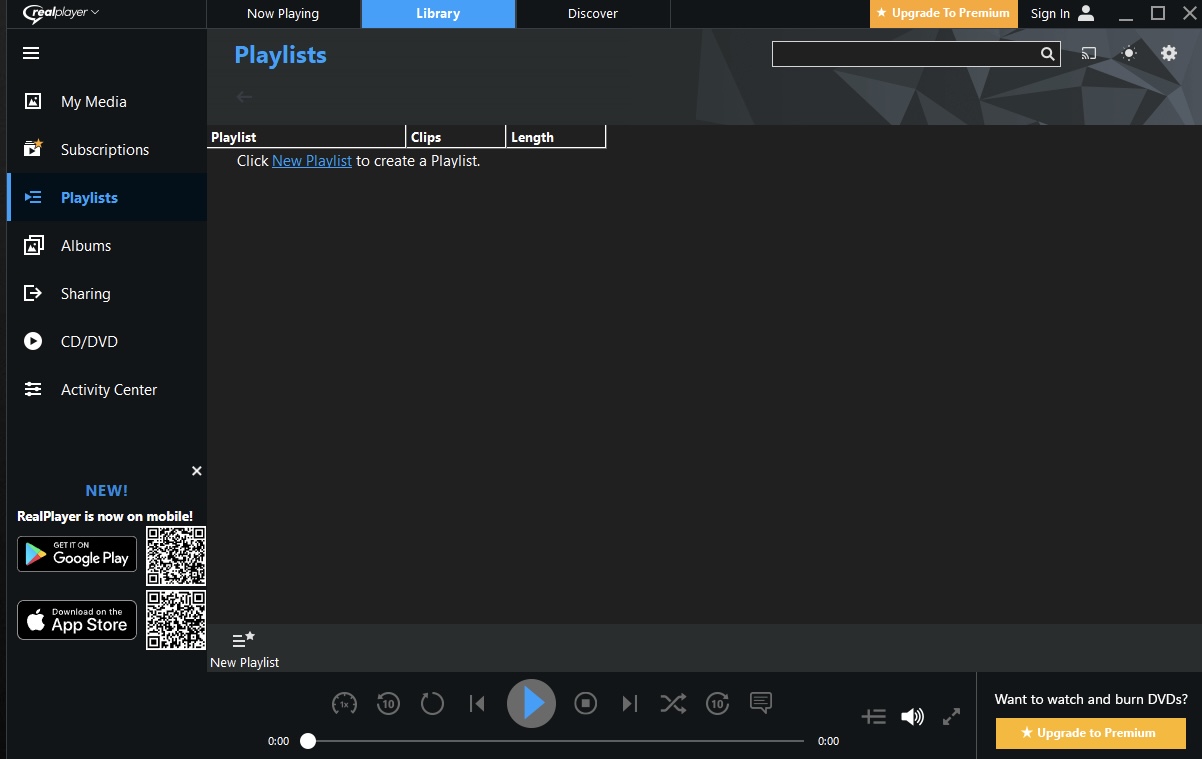Viewport: 1202px width, 759px height.
Task: Expand the sidebar hamburger menu
Action: click(x=31, y=53)
